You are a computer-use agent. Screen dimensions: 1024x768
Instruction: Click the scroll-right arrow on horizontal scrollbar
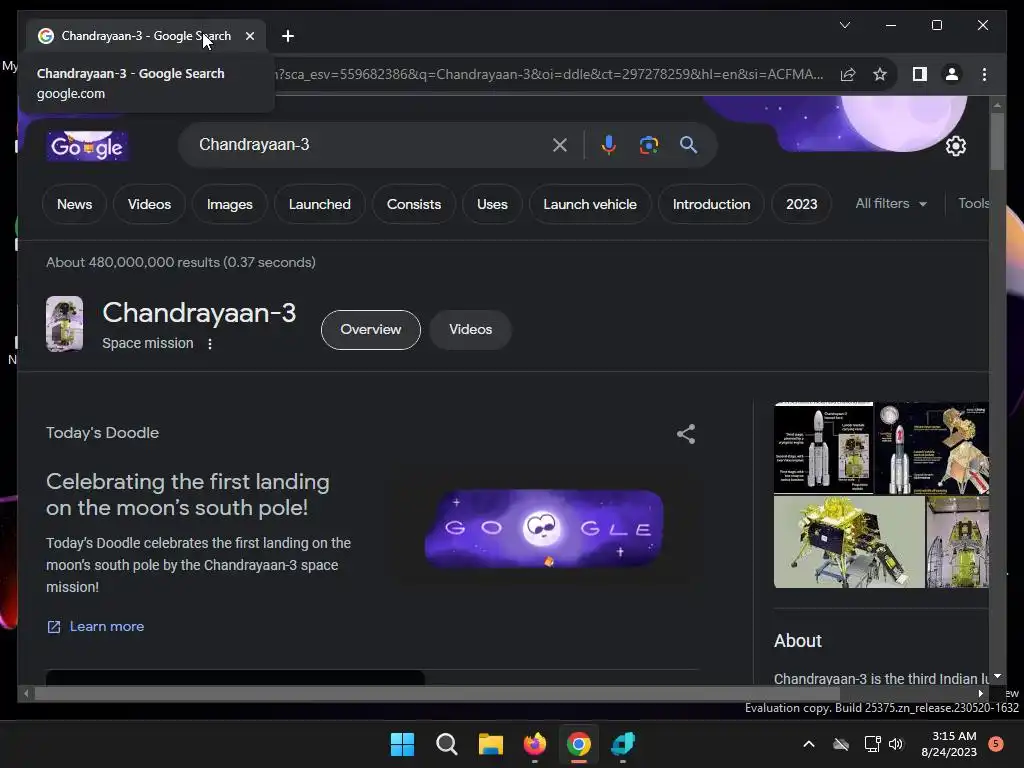click(x=981, y=694)
